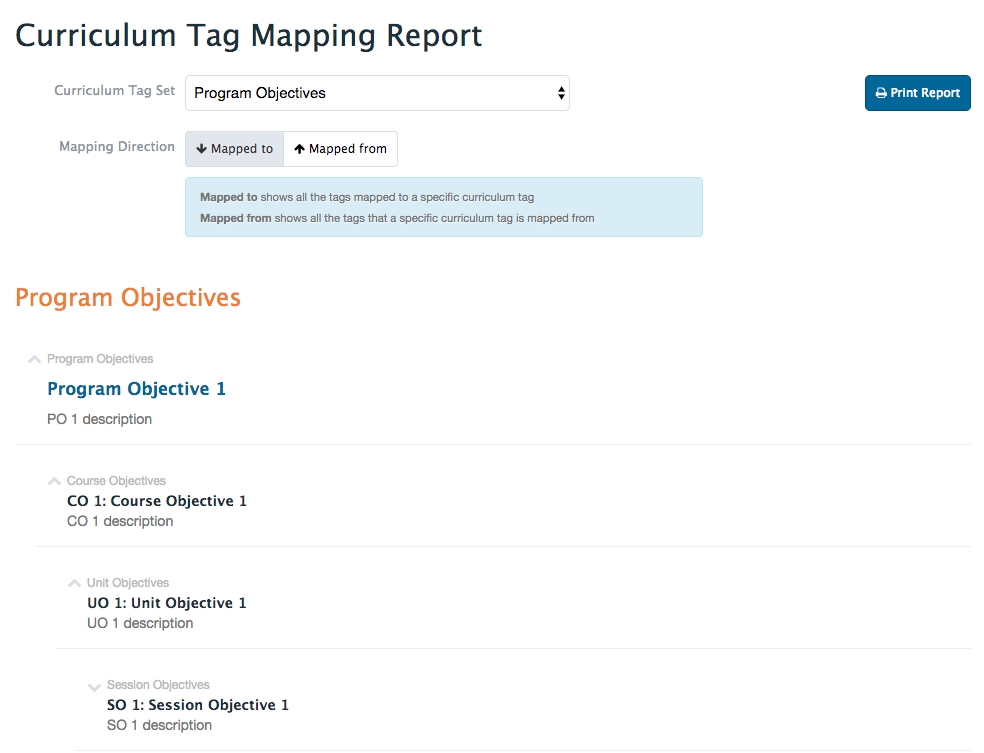Expand the Session Objectives chevron
Screen dimensions: 984x753
pyautogui.click(x=95, y=686)
